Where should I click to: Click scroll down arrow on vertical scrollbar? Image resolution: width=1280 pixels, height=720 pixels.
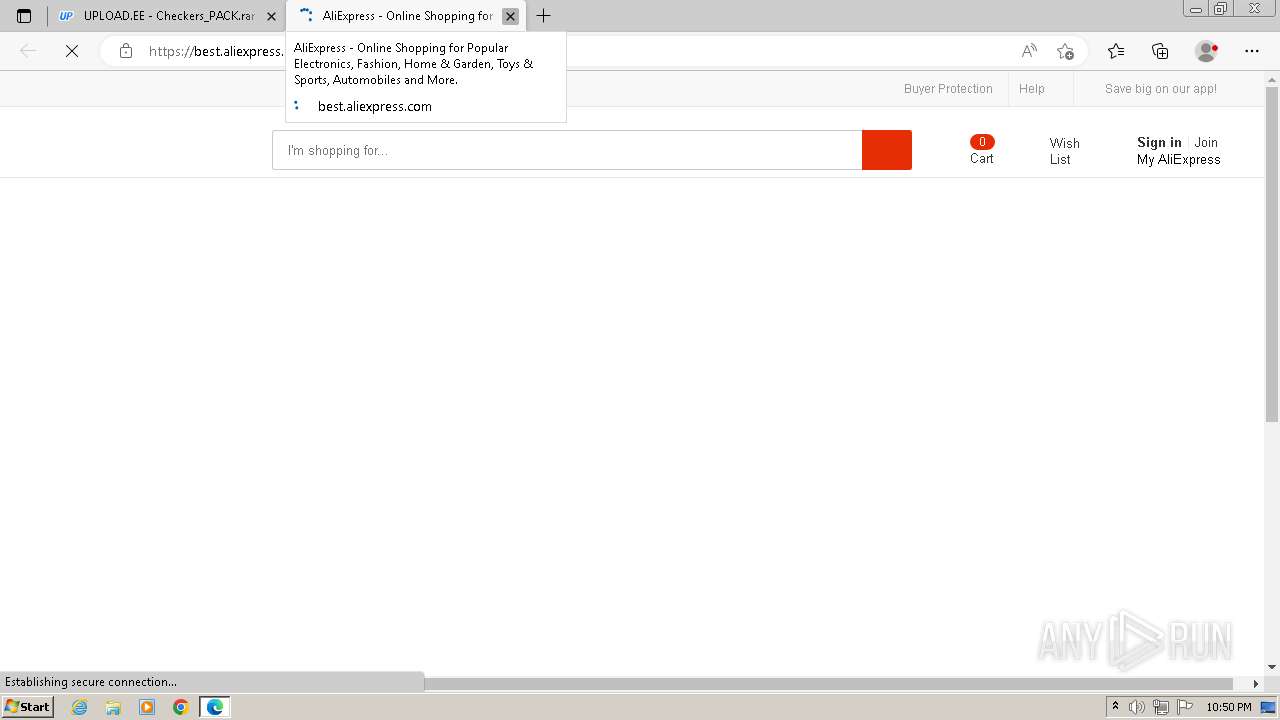(1272, 667)
